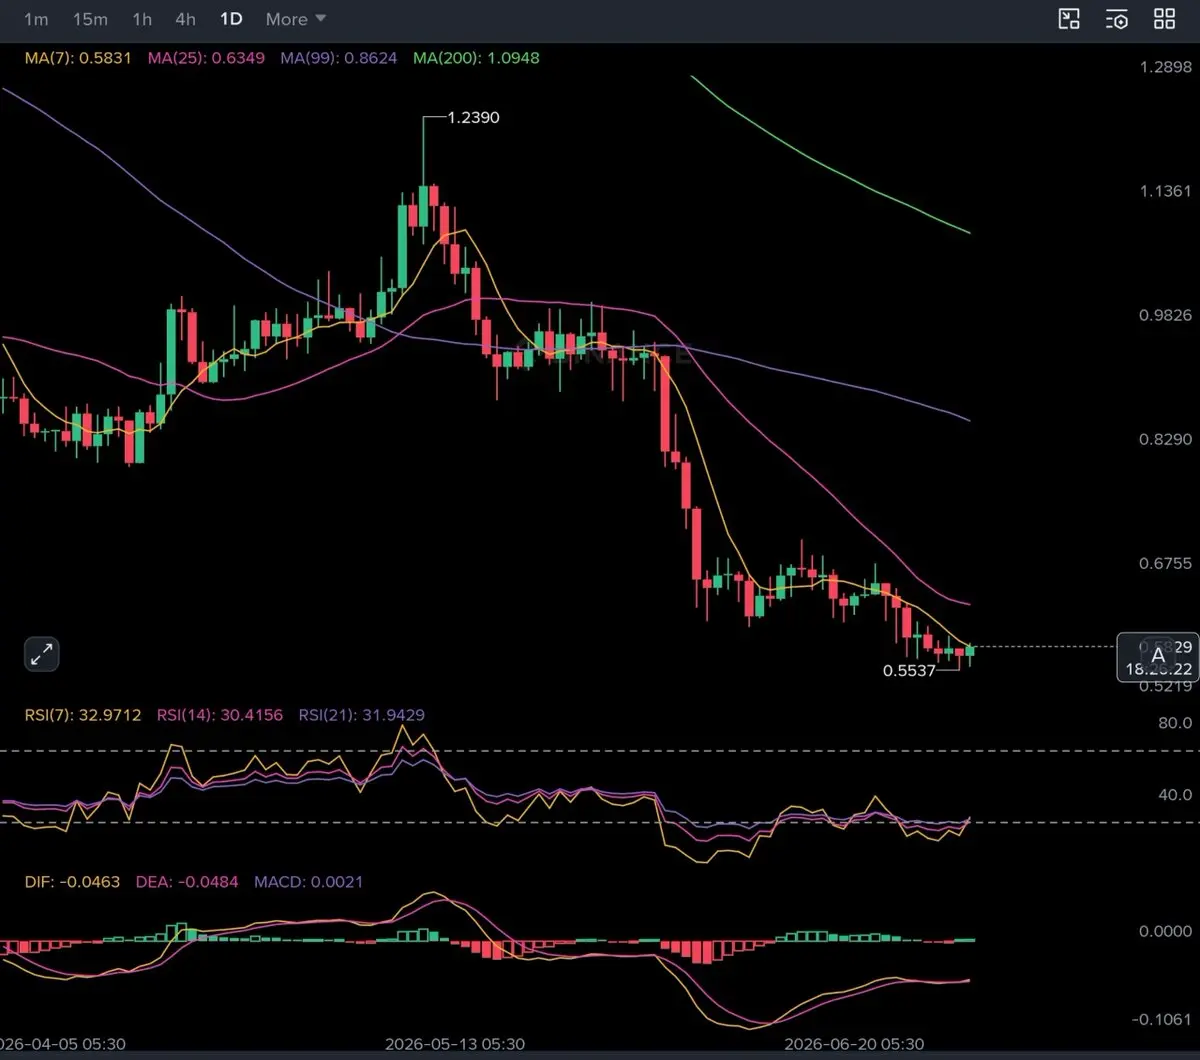Click the 2026-05-13 05:30 date label

point(455,1043)
